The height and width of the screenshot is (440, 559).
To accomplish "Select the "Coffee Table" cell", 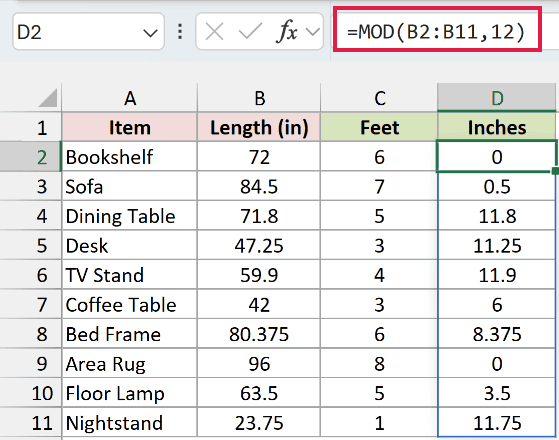I will click(x=129, y=305).
